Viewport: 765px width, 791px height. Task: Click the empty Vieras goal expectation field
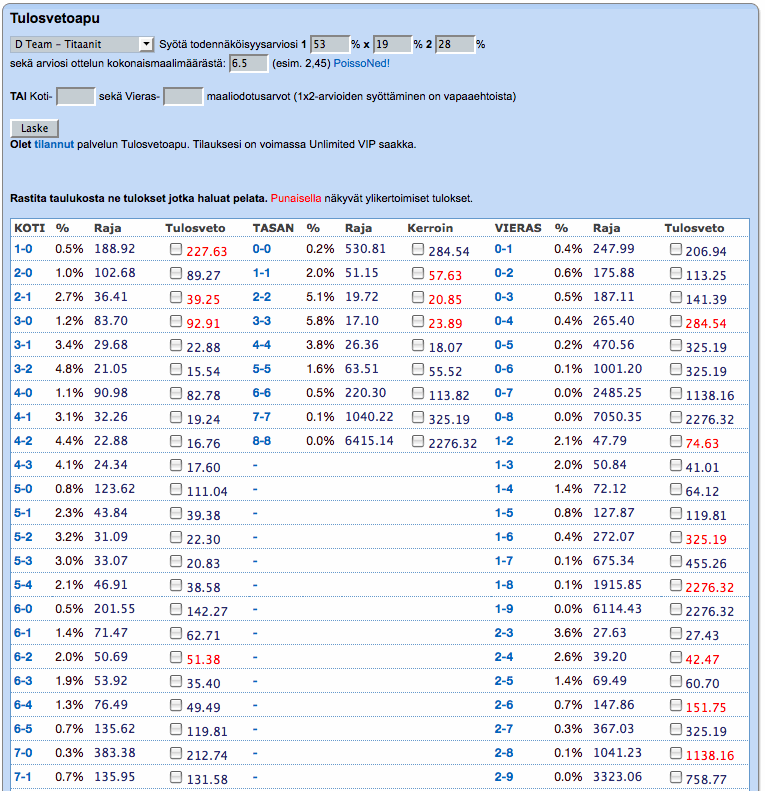[x=184, y=96]
